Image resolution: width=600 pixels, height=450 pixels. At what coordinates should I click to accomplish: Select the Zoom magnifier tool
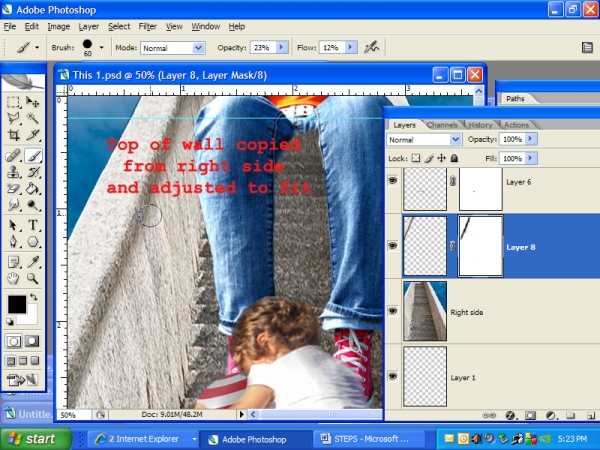(x=33, y=279)
